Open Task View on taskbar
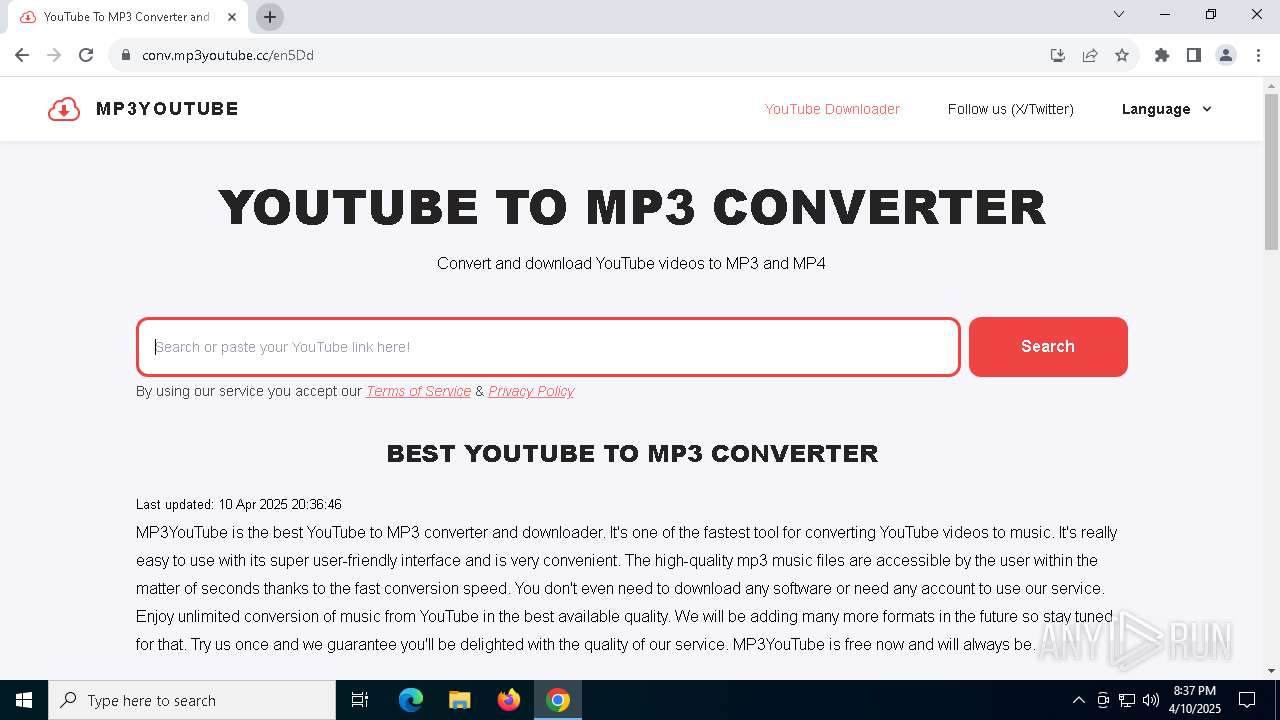The height and width of the screenshot is (720, 1280). pos(360,700)
